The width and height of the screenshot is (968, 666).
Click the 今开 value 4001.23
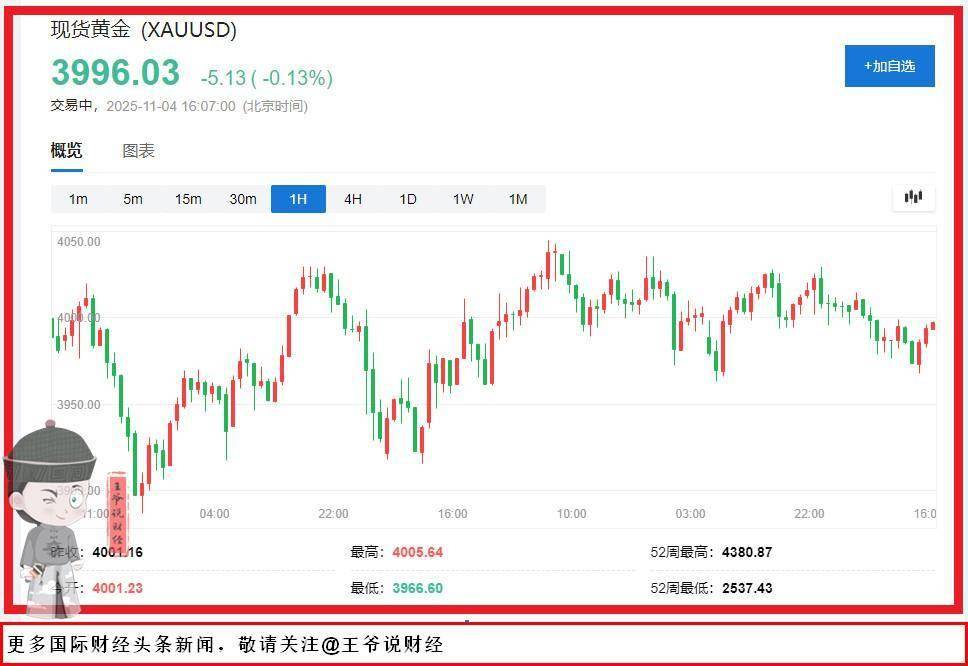click(117, 588)
